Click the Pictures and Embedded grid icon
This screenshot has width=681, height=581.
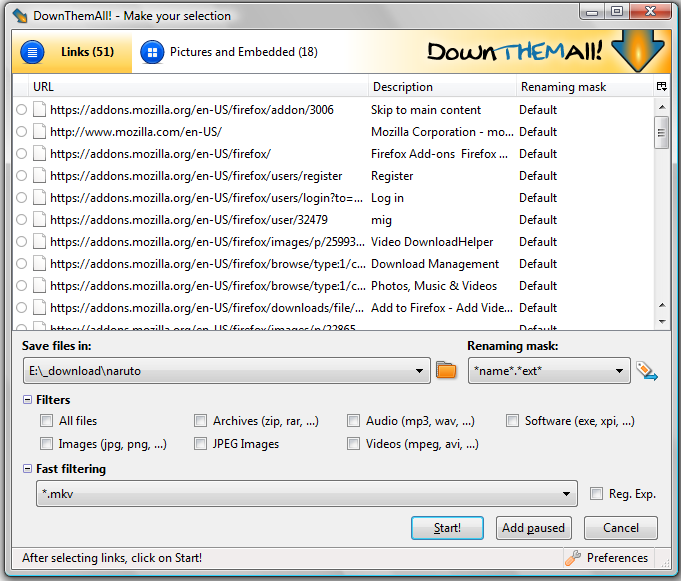pos(152,52)
